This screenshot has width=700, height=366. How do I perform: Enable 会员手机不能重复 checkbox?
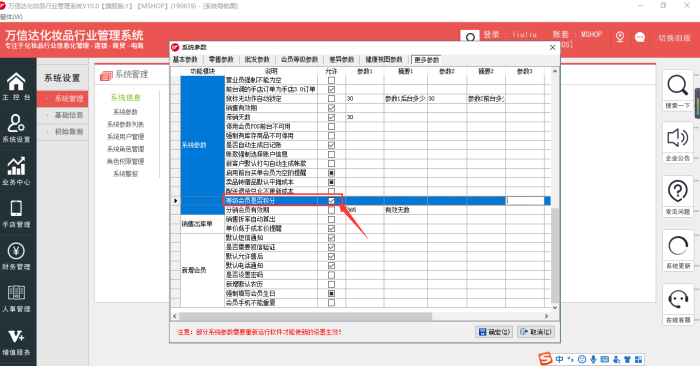pyautogui.click(x=331, y=303)
